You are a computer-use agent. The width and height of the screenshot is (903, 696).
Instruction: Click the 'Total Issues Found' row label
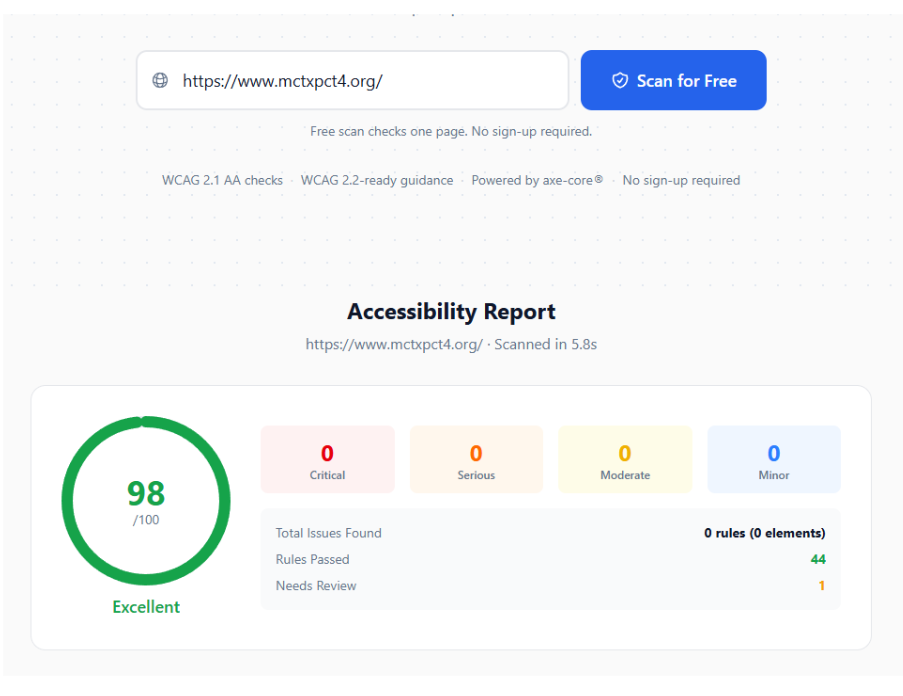coord(328,533)
